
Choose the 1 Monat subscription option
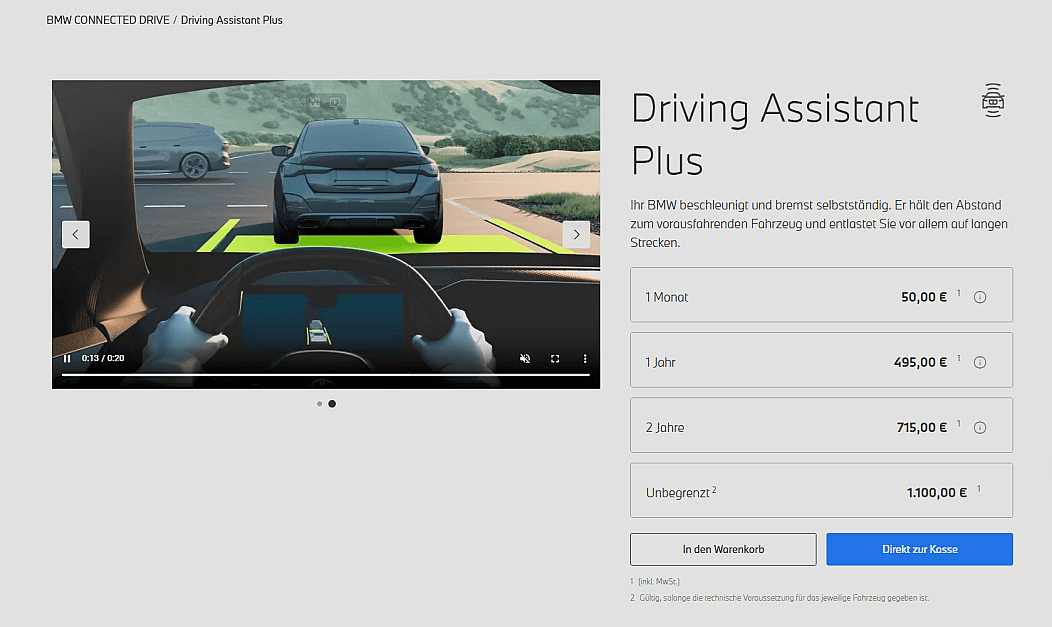[x=821, y=295]
